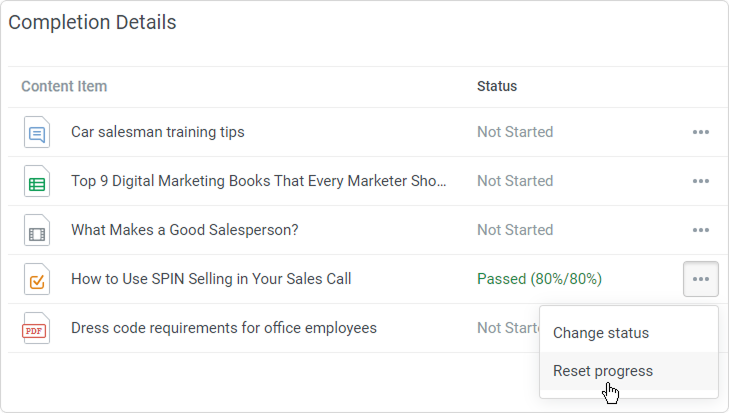Open What Makes a Good Salesperson? item
The height and width of the screenshot is (413, 729).
[185, 230]
